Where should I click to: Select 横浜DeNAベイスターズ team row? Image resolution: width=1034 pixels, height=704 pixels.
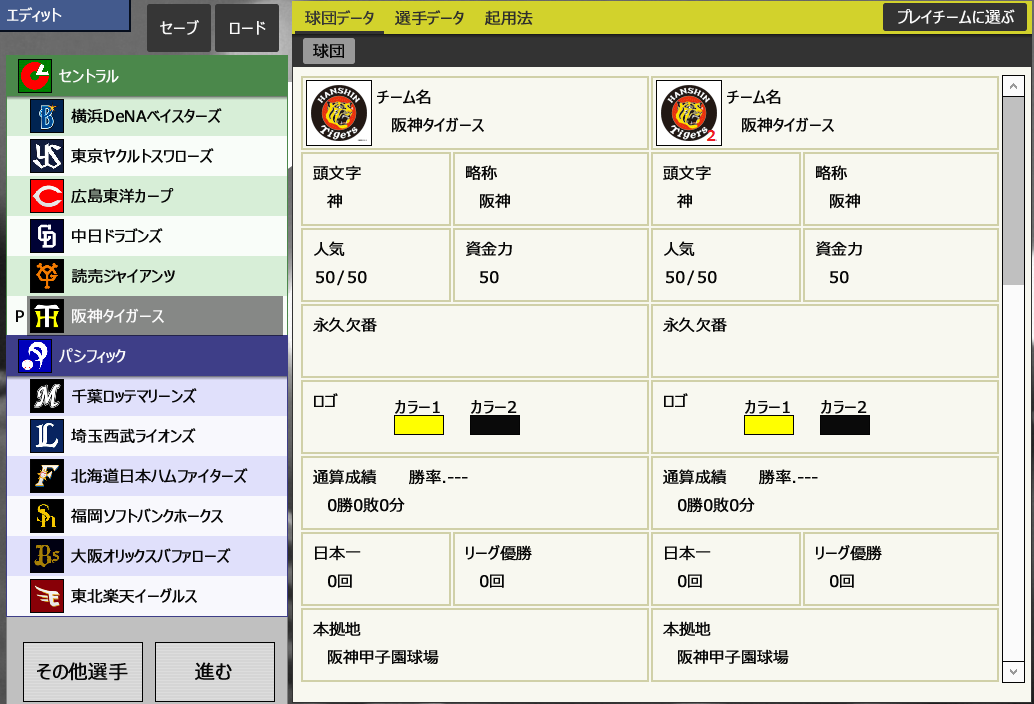(x=147, y=116)
